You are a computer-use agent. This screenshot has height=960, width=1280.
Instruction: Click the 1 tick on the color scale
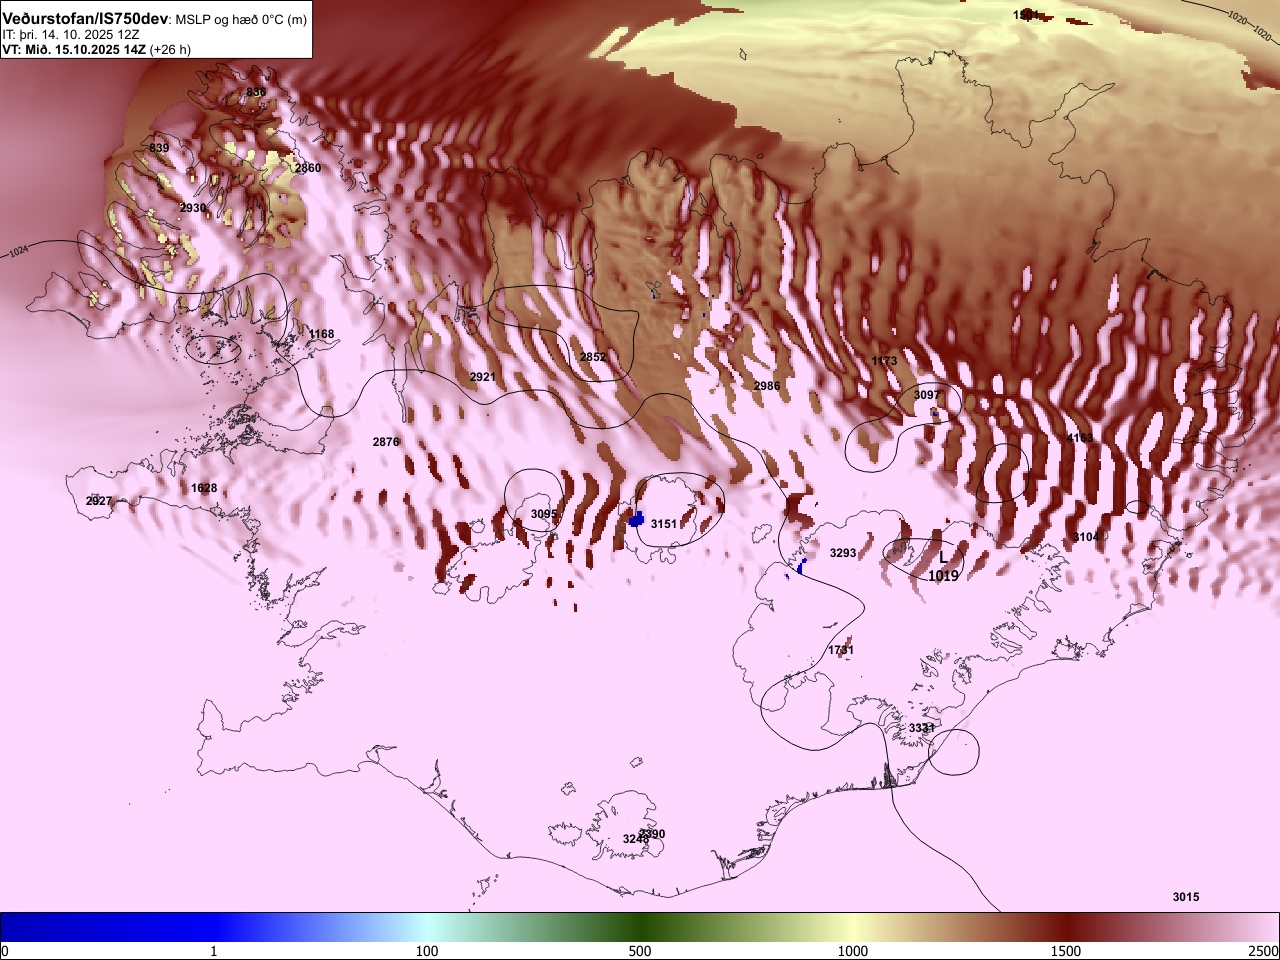[x=214, y=951]
